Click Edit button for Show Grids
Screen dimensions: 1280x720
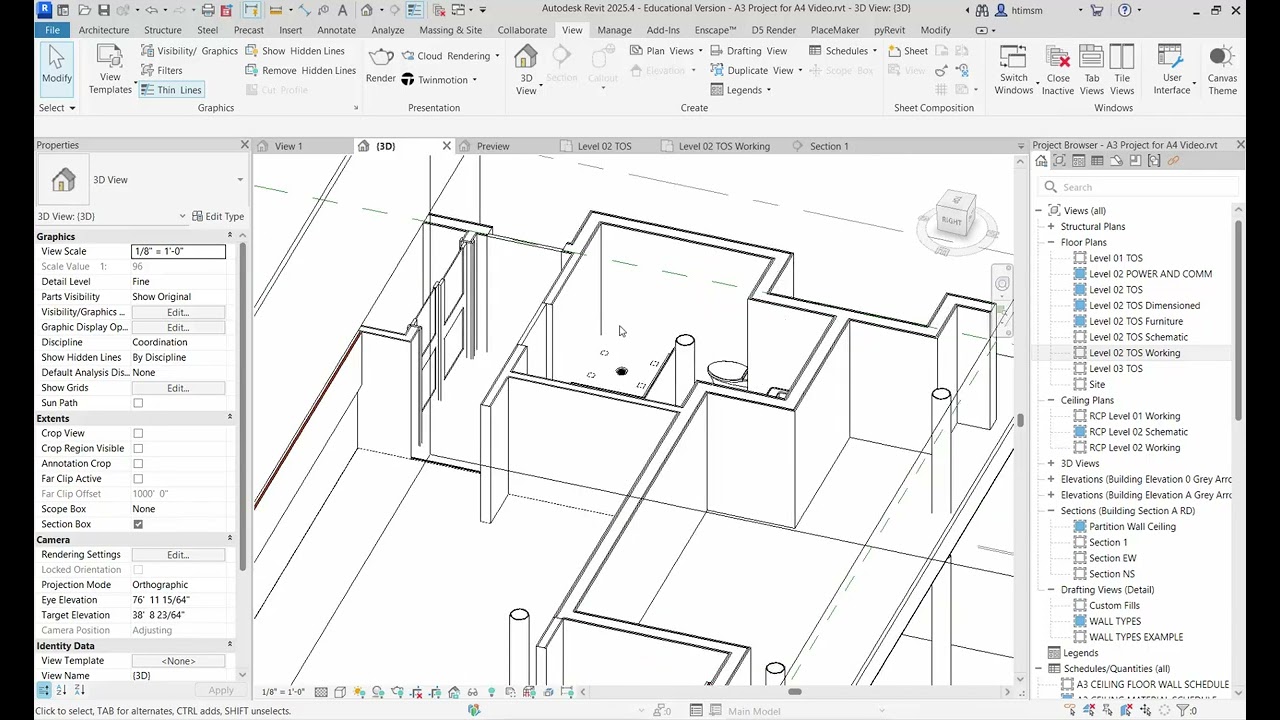178,388
